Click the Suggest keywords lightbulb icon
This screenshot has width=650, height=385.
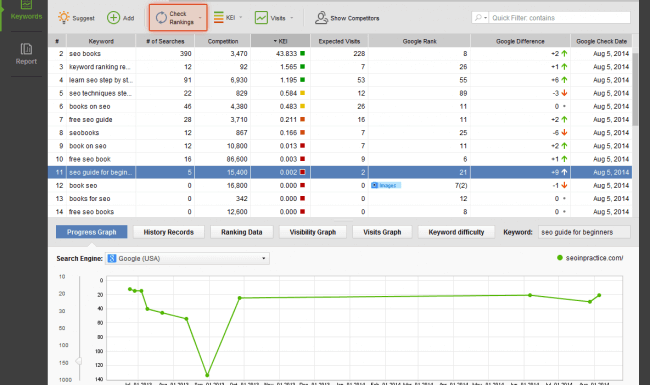click(64, 17)
